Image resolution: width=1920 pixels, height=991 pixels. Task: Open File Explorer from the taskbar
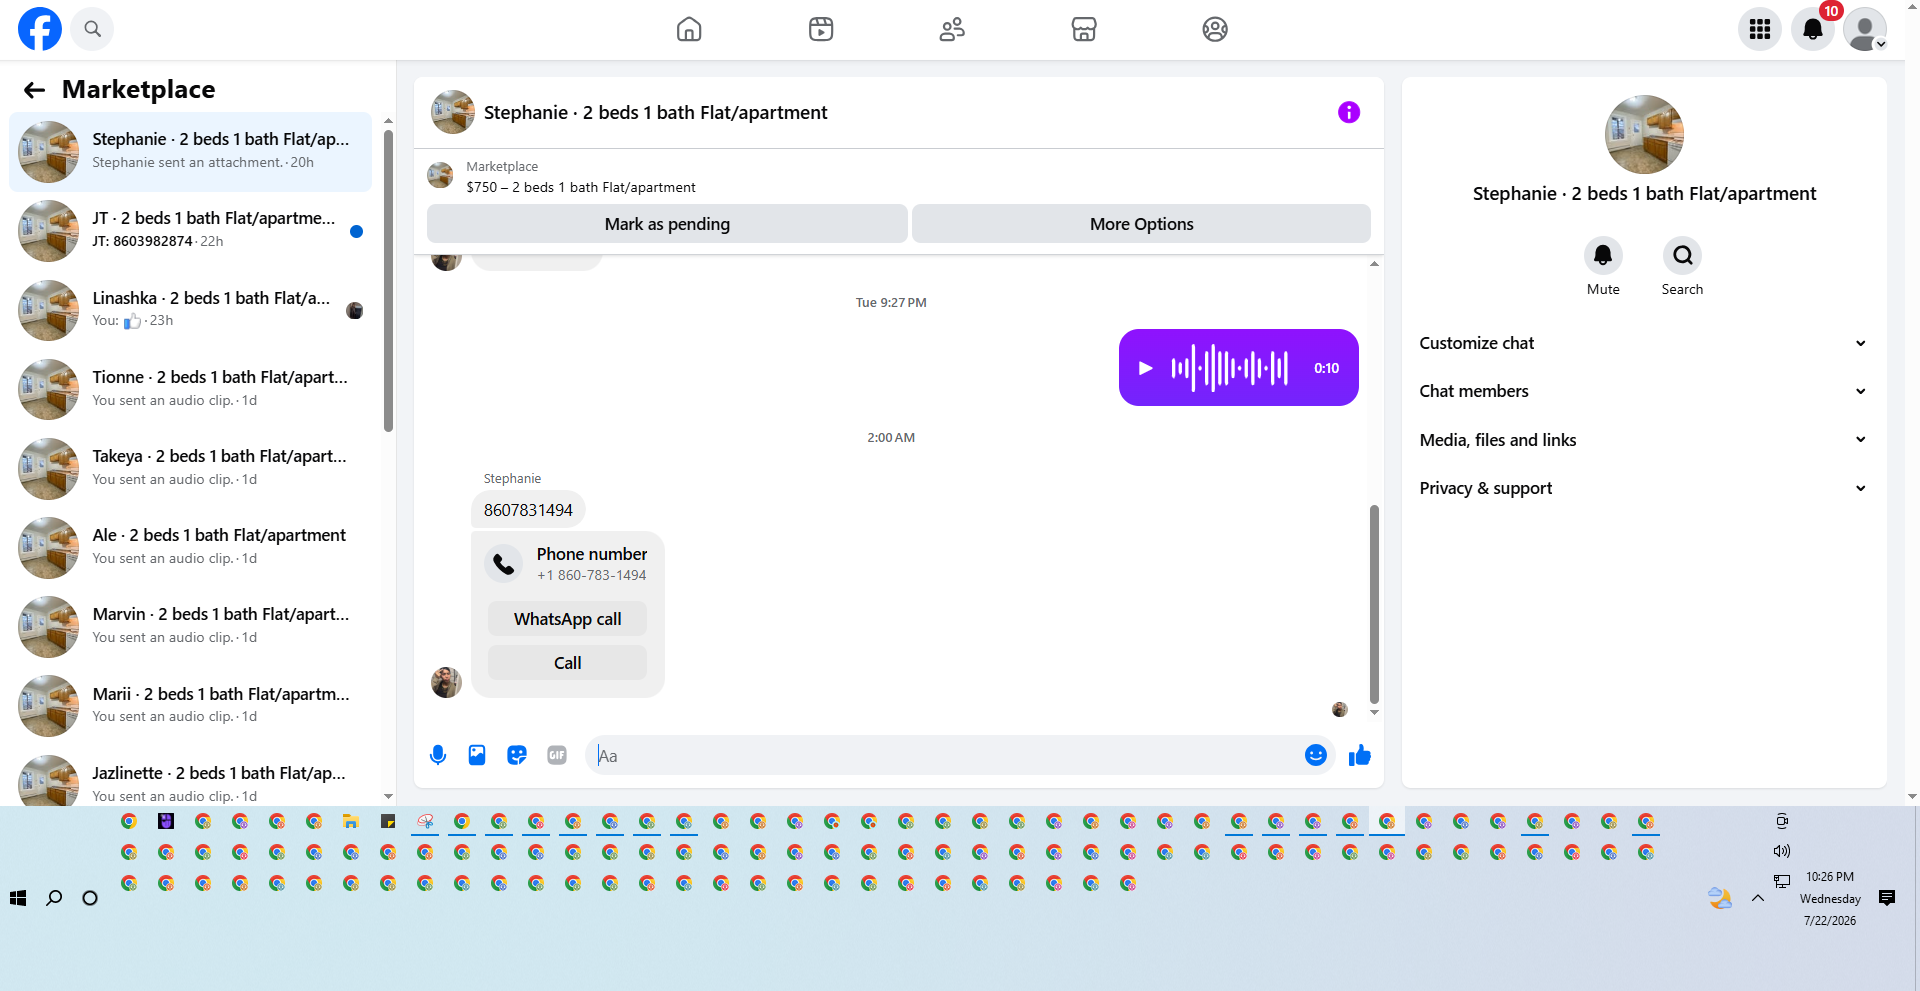(351, 821)
